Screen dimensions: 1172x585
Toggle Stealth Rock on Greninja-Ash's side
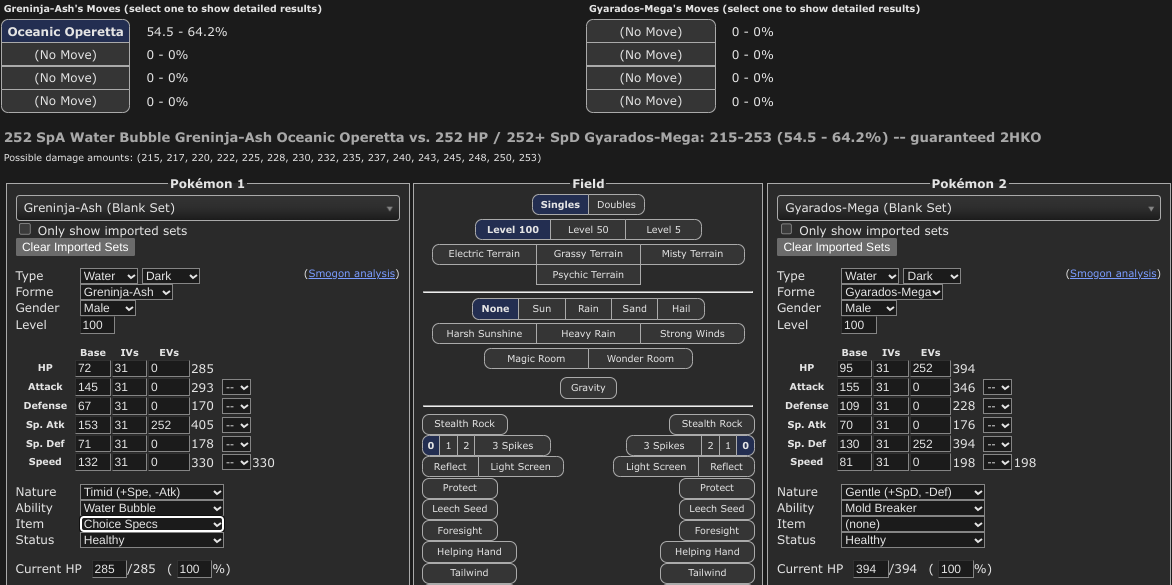click(x=465, y=424)
